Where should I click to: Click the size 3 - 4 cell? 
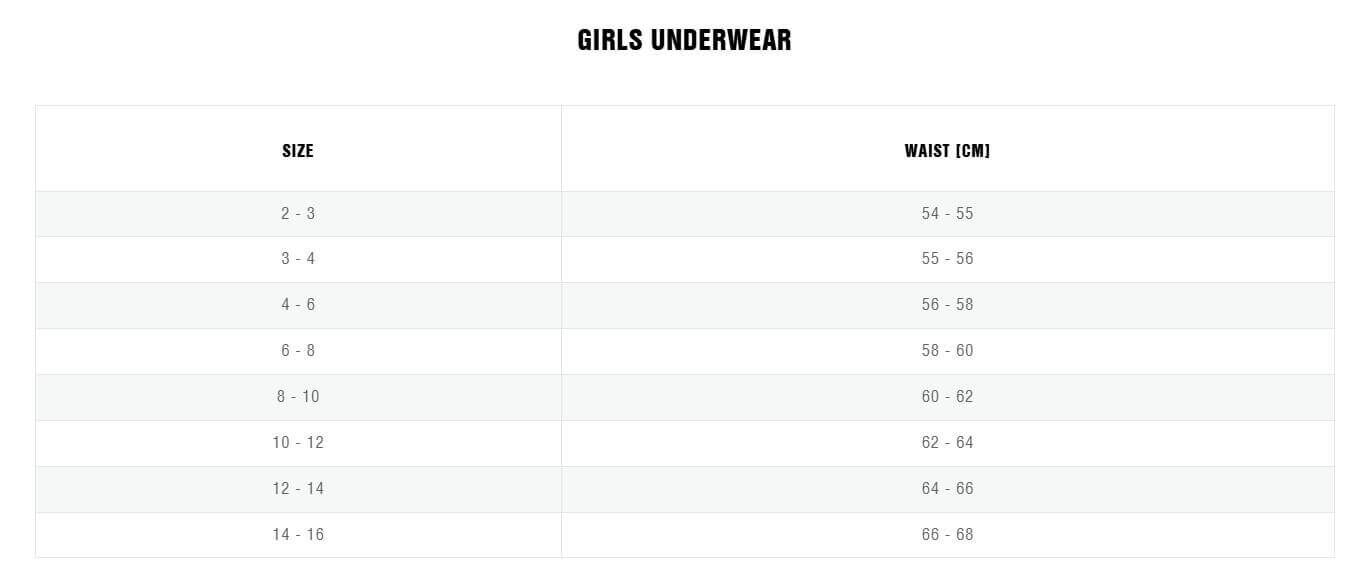298,258
